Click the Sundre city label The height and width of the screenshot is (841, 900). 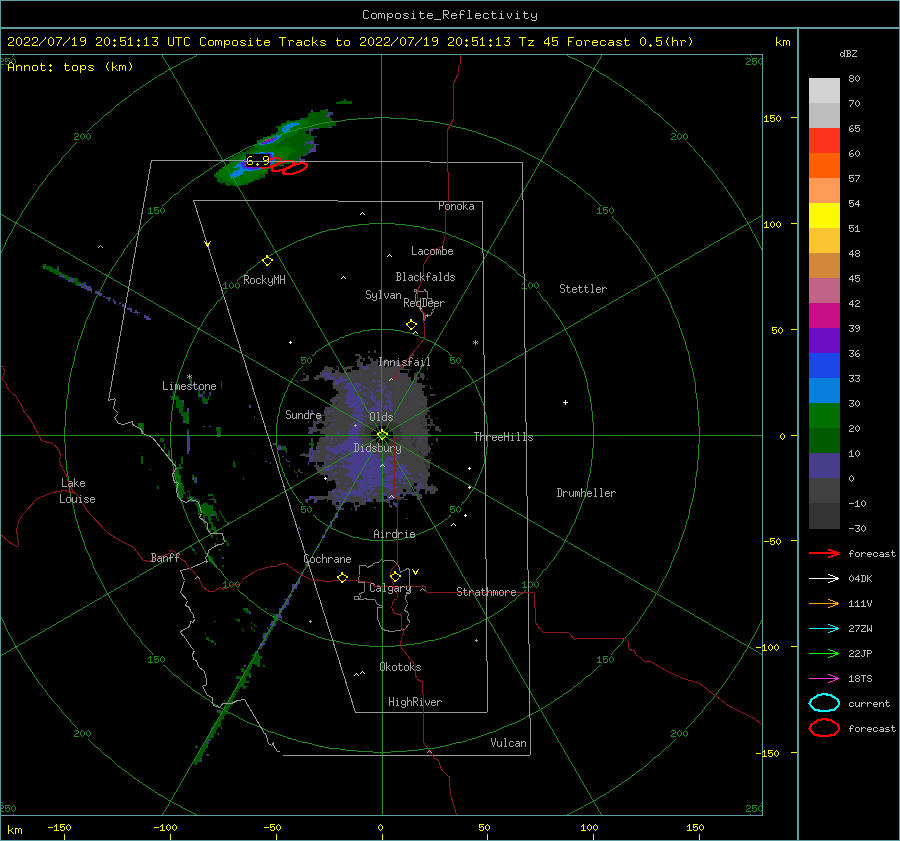303,414
